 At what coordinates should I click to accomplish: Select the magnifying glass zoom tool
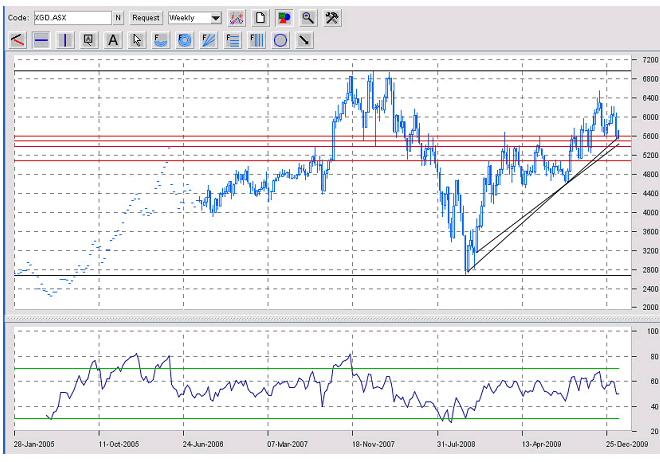pyautogui.click(x=308, y=18)
